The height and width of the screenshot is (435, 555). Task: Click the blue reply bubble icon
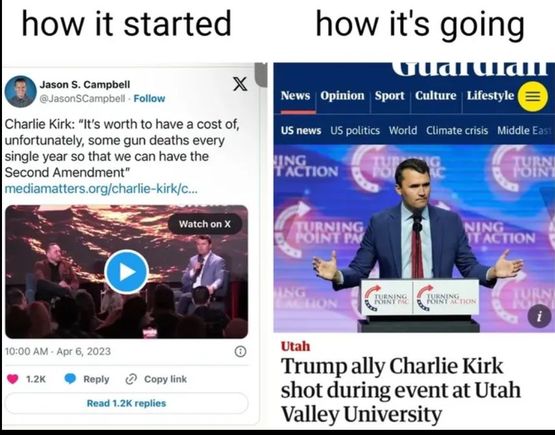(70, 379)
